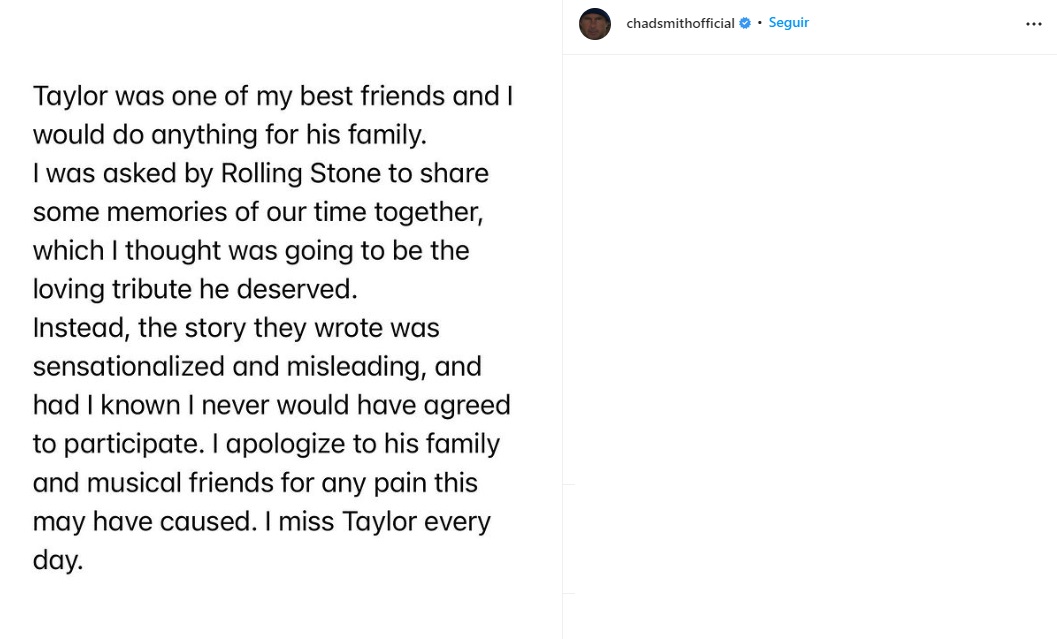Screen dimensions: 1057x639
Task: Click the phrase "I miss Taylor every"
Action: pos(377,521)
